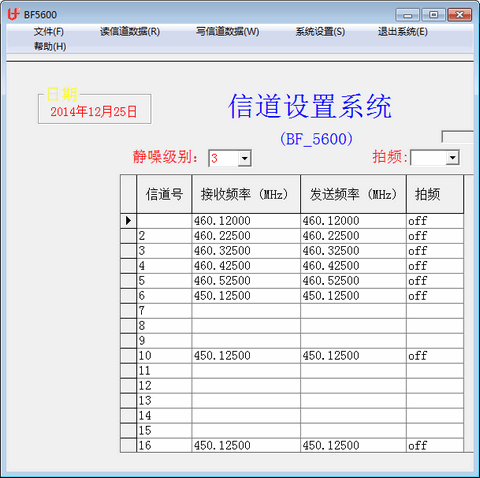480x478 pixels.
Task: Click channel 16 send frequency 450.12500
Action: coord(353,445)
